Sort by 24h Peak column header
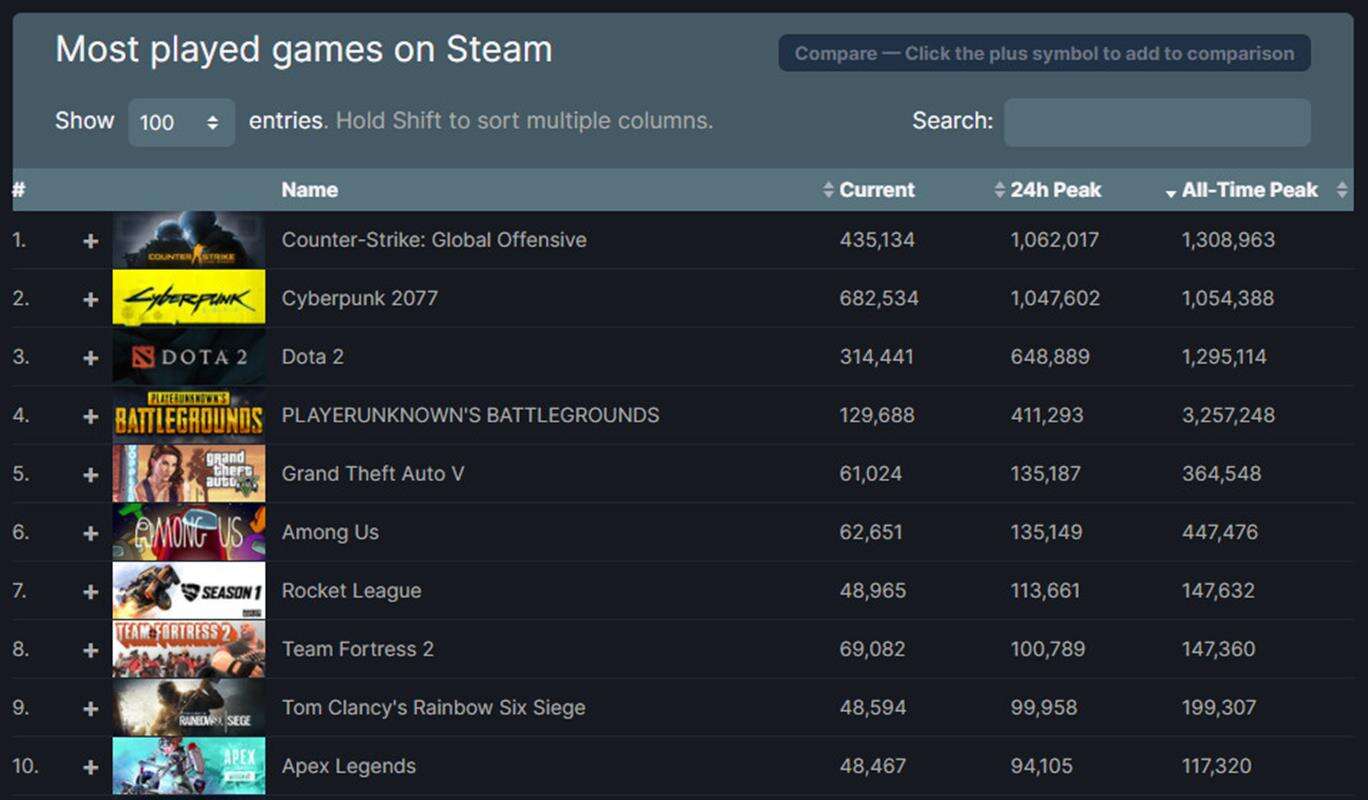The height and width of the screenshot is (800, 1368). coord(1055,190)
